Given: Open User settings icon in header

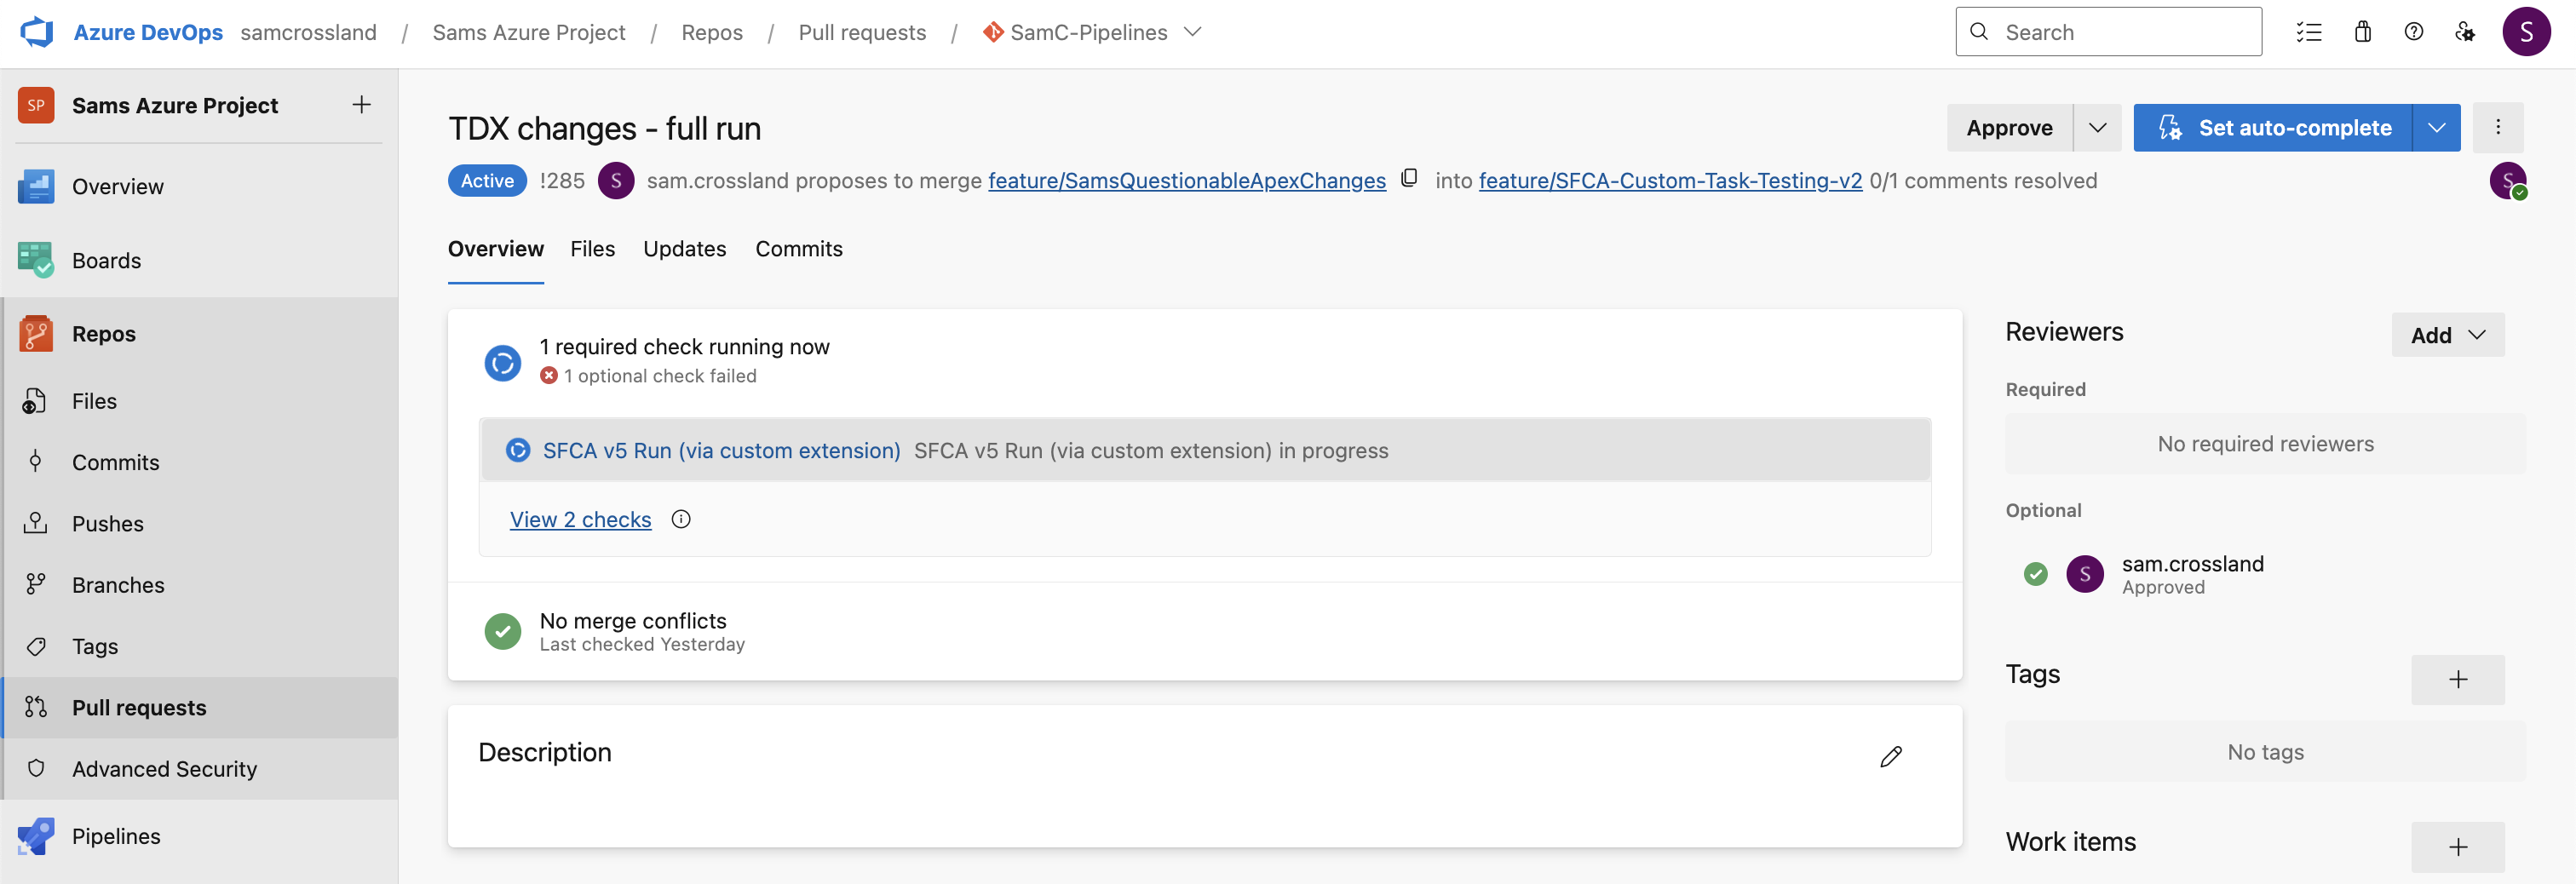Looking at the screenshot, I should pos(2464,32).
